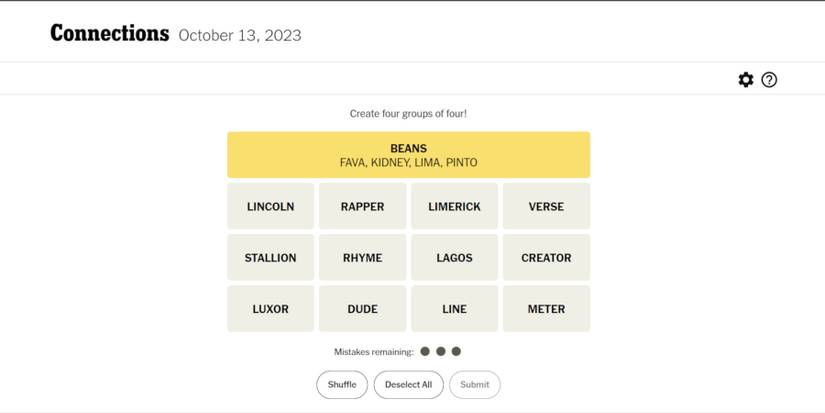The image size is (825, 413).
Task: Click the Deselect All button
Action: point(408,385)
